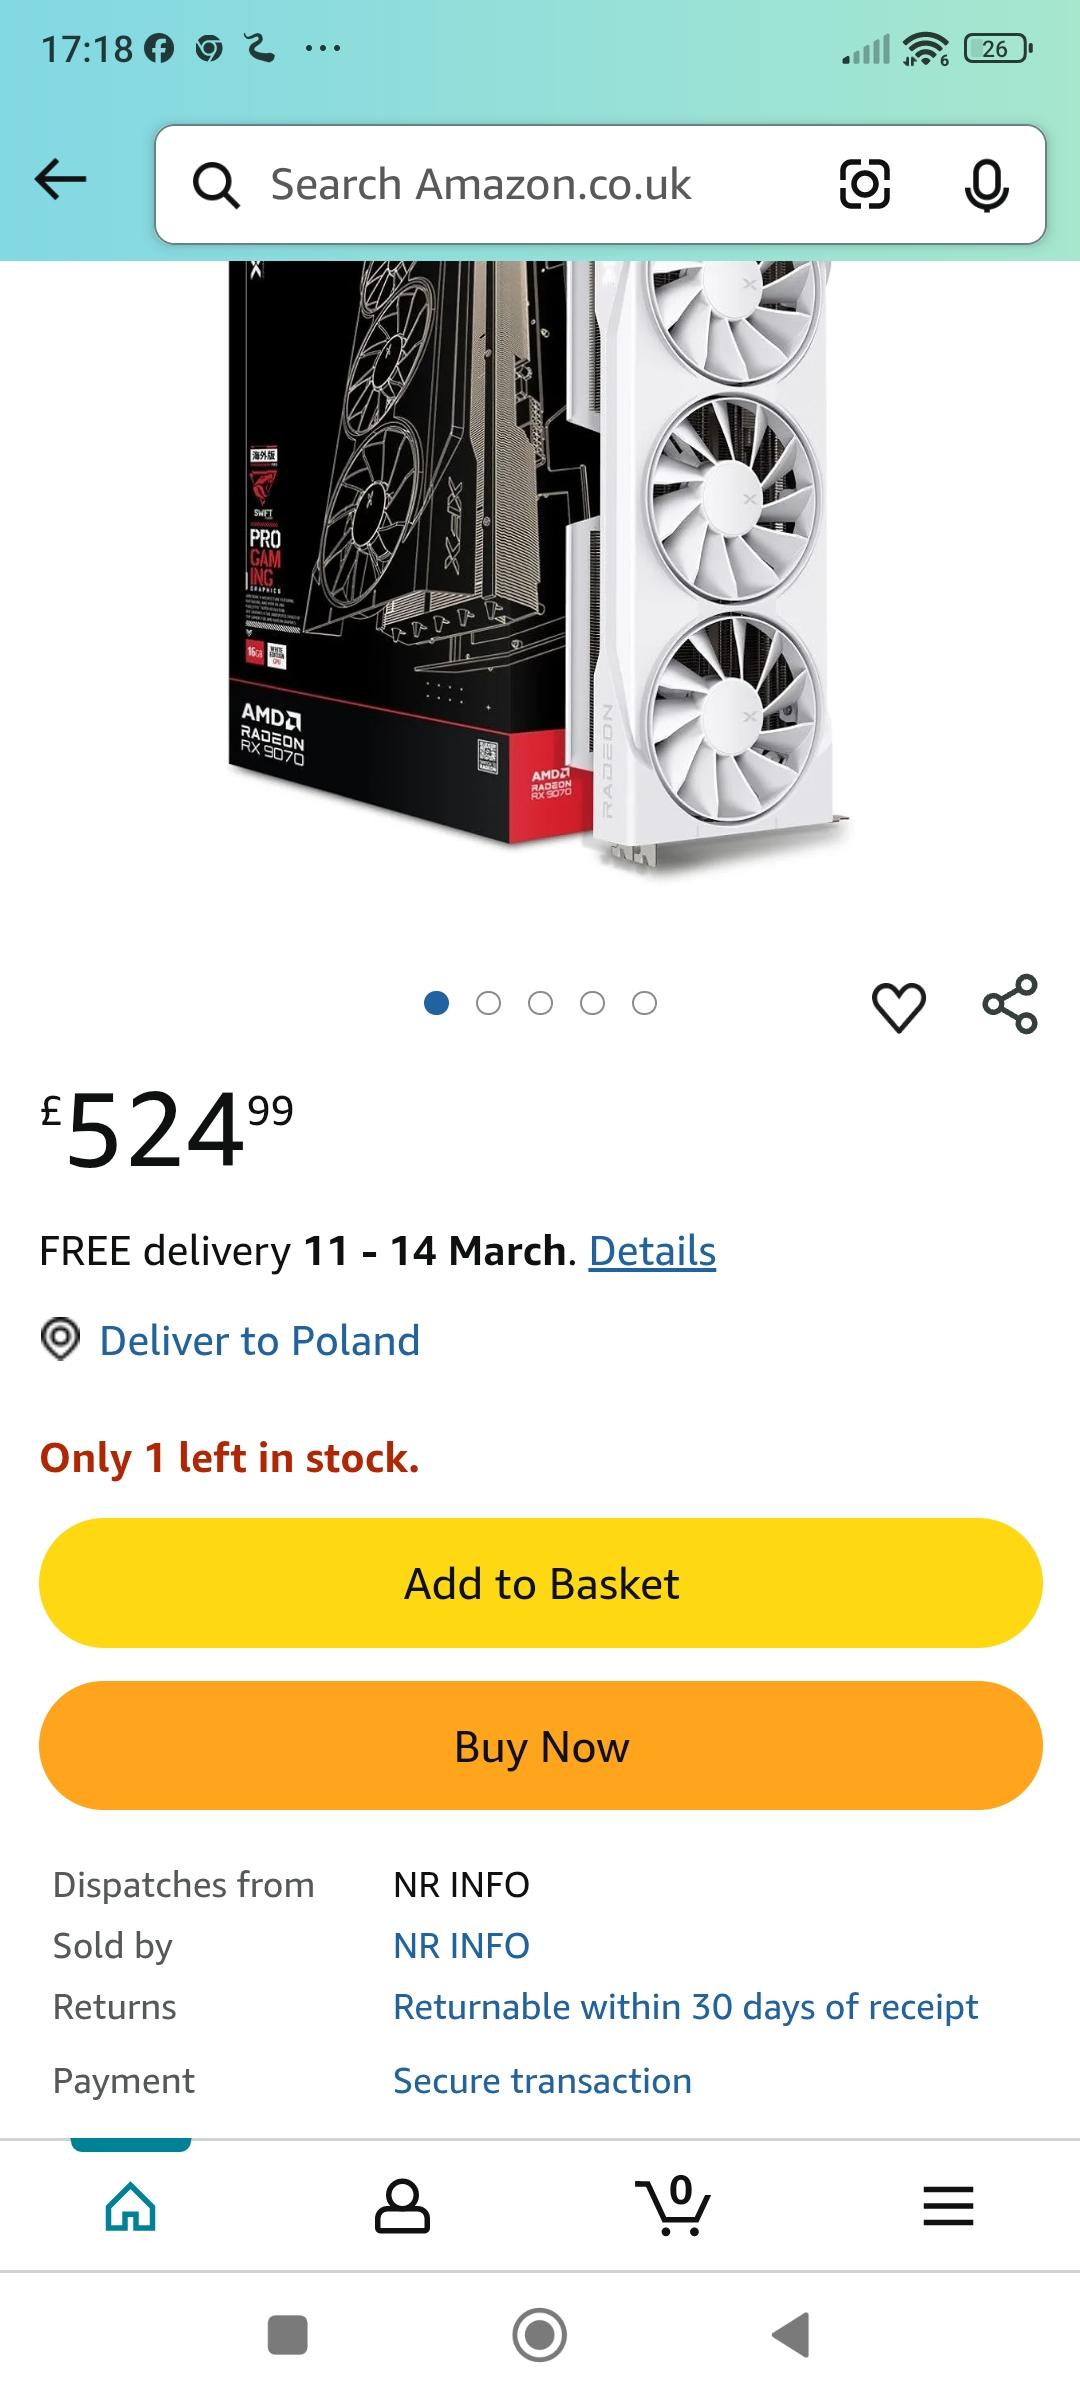Add item to wishlist with heart icon
1080x2400 pixels.
click(899, 1006)
